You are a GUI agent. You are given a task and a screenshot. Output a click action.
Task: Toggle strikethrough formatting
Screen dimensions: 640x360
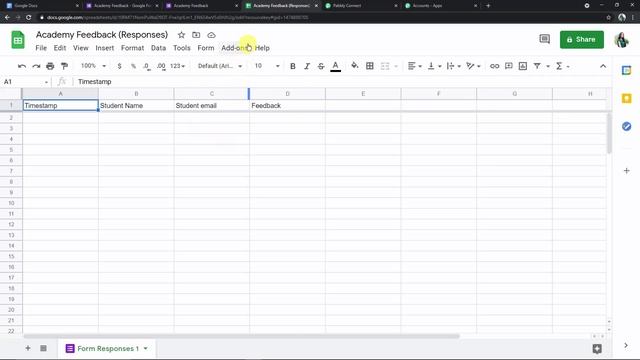click(x=321, y=66)
